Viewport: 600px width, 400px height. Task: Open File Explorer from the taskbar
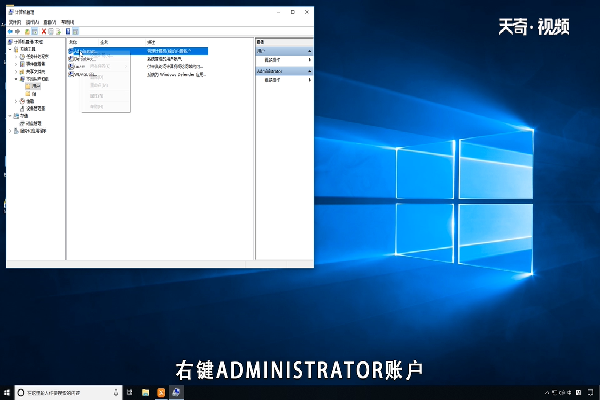coord(145,392)
